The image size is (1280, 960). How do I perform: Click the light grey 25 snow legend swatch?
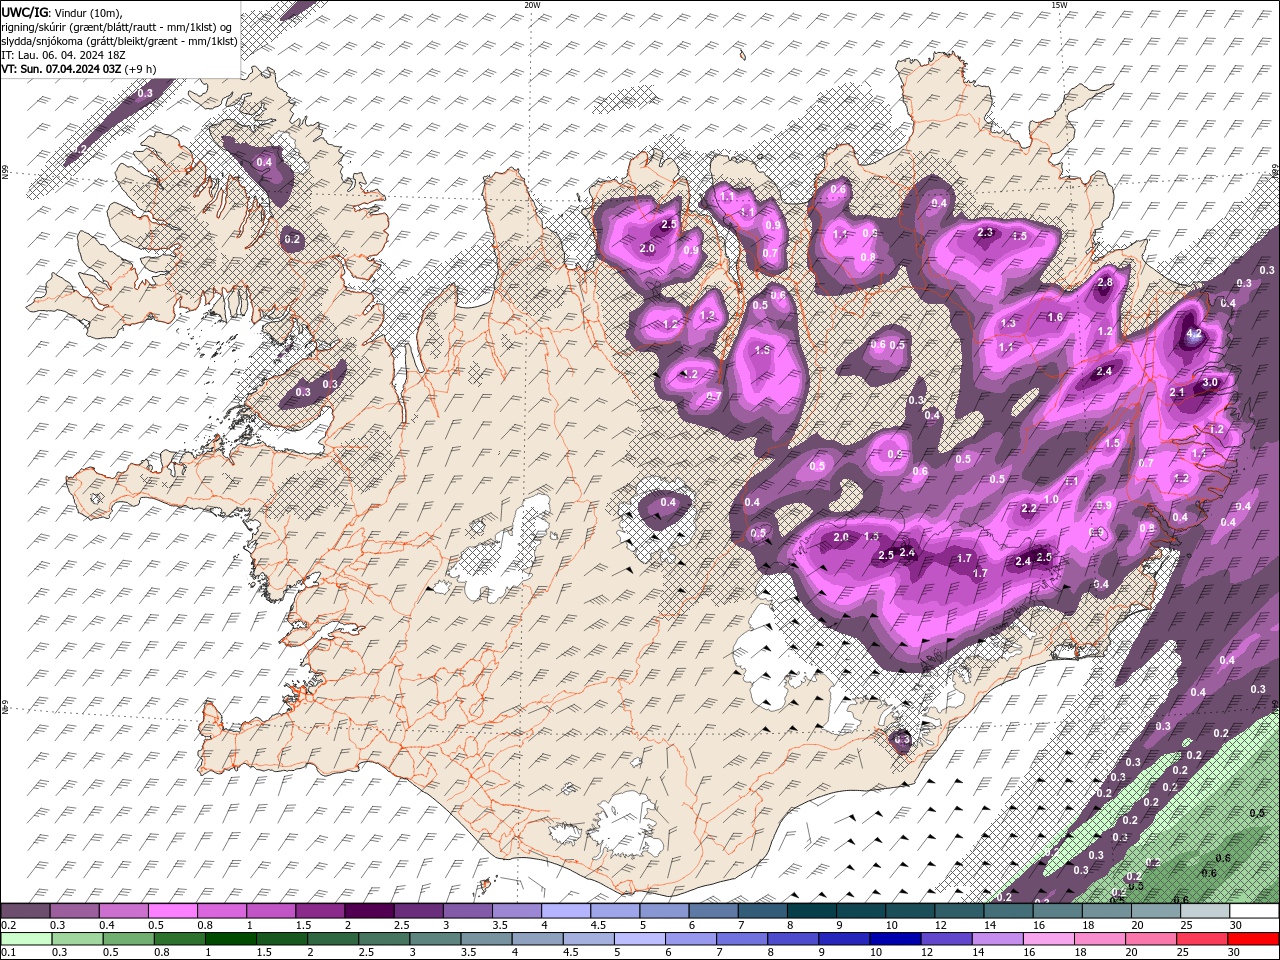(1205, 911)
